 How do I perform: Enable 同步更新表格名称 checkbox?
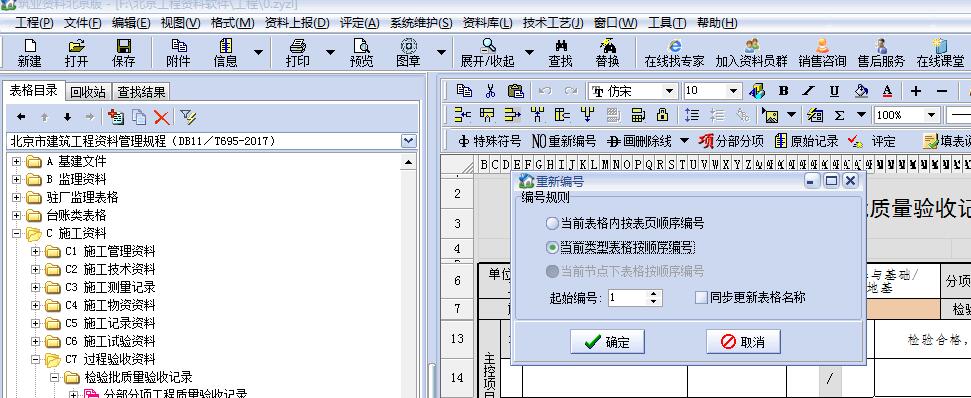(x=701, y=298)
